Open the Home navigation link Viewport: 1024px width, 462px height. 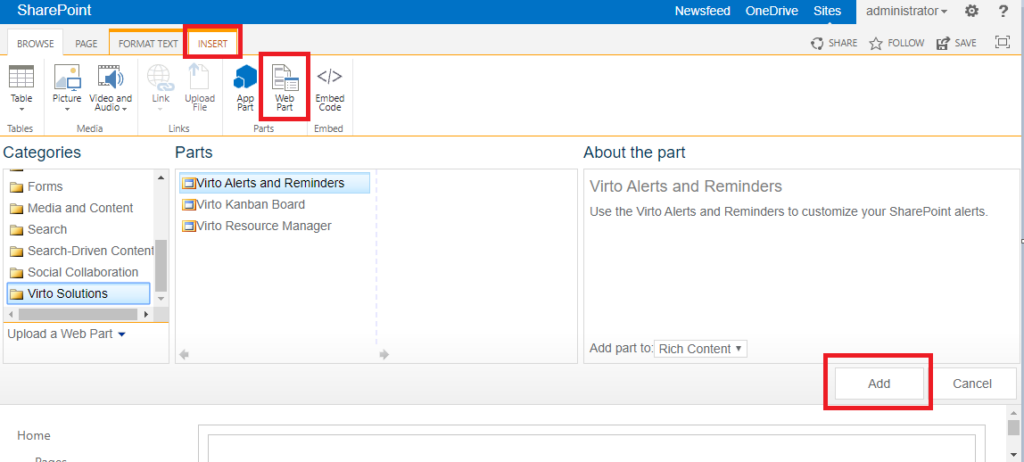pyautogui.click(x=33, y=436)
